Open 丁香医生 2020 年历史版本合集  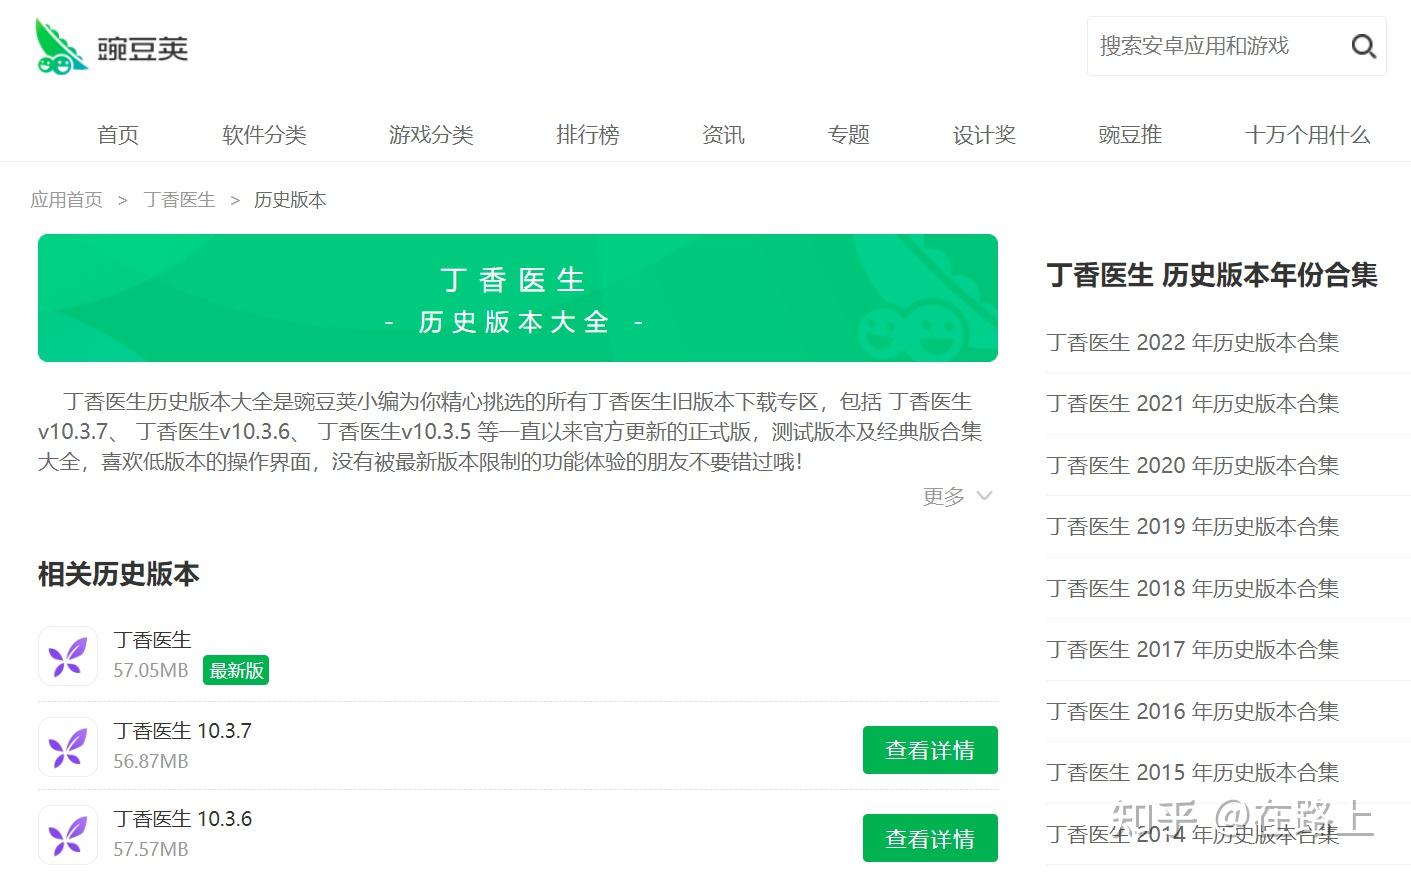tap(1192, 465)
